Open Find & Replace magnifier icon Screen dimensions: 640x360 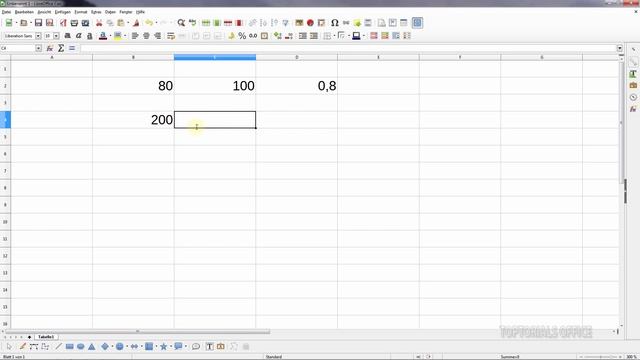click(x=181, y=23)
